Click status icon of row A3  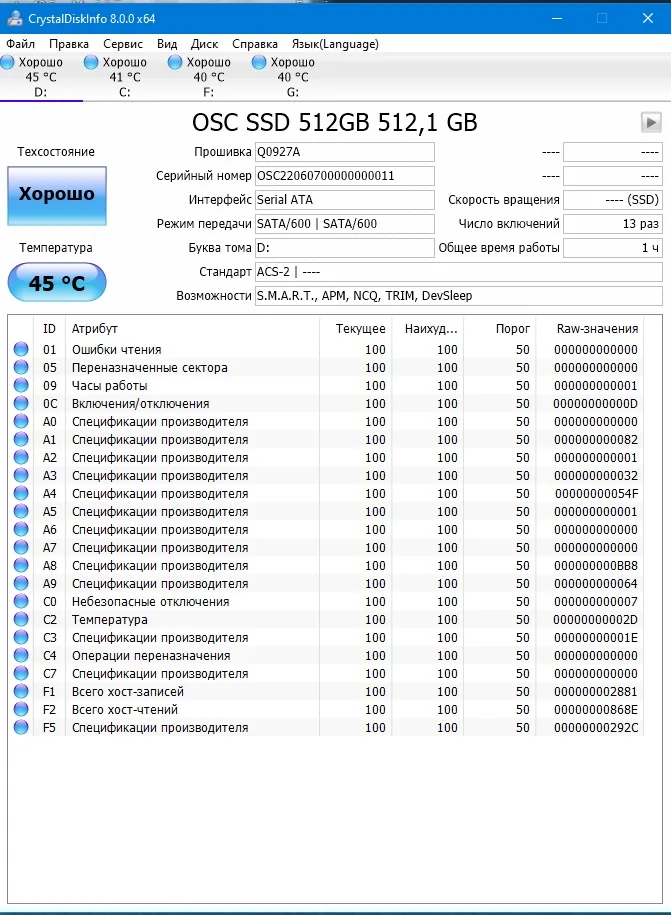click(21, 475)
